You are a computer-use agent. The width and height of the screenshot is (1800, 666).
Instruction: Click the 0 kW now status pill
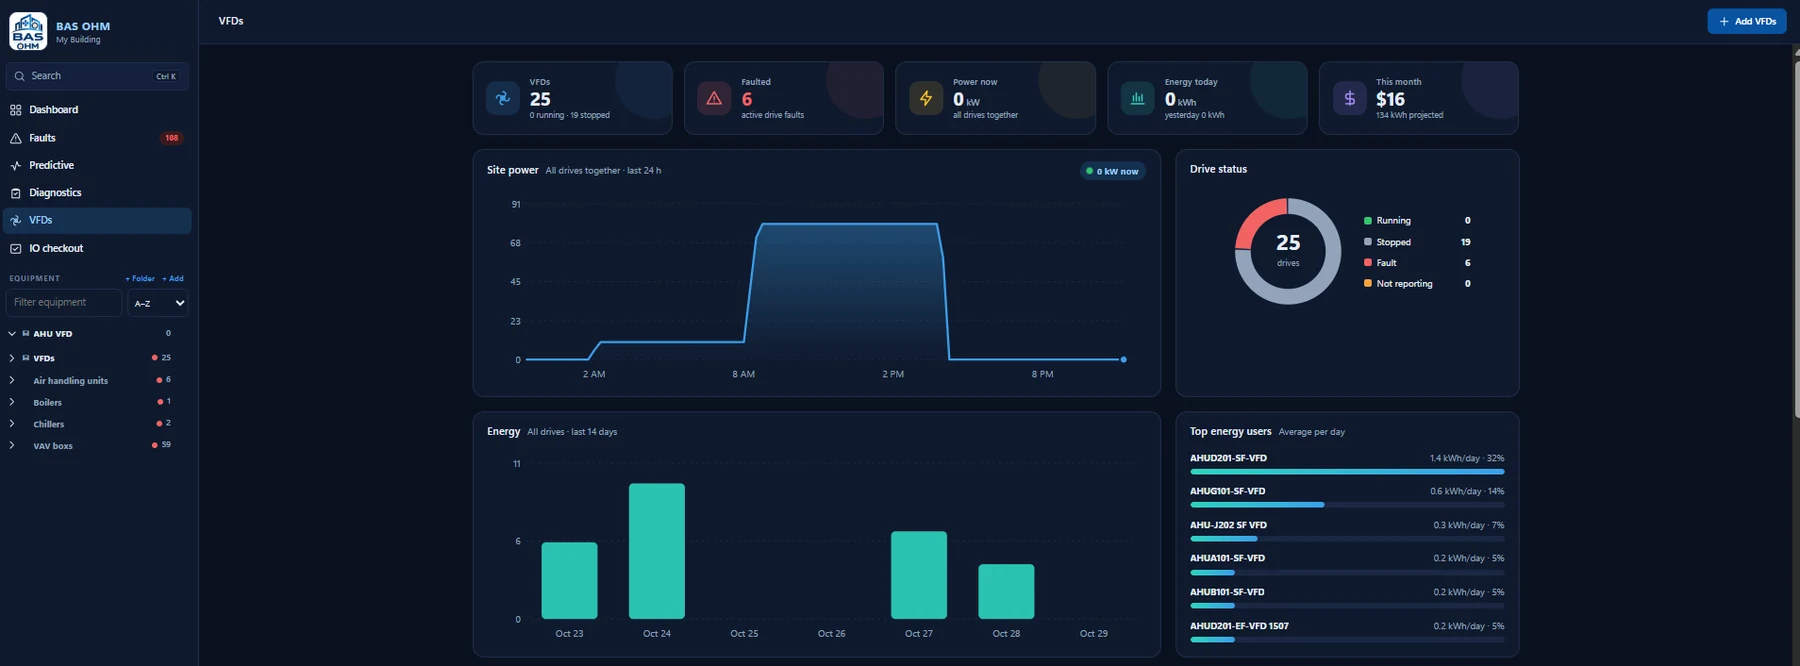click(x=1112, y=171)
